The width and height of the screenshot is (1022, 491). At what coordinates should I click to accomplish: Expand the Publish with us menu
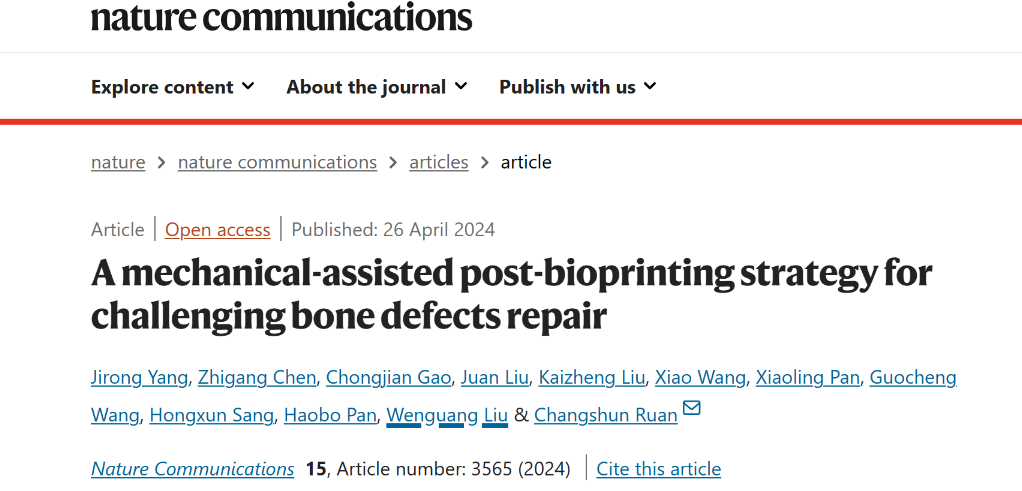pyautogui.click(x=577, y=87)
